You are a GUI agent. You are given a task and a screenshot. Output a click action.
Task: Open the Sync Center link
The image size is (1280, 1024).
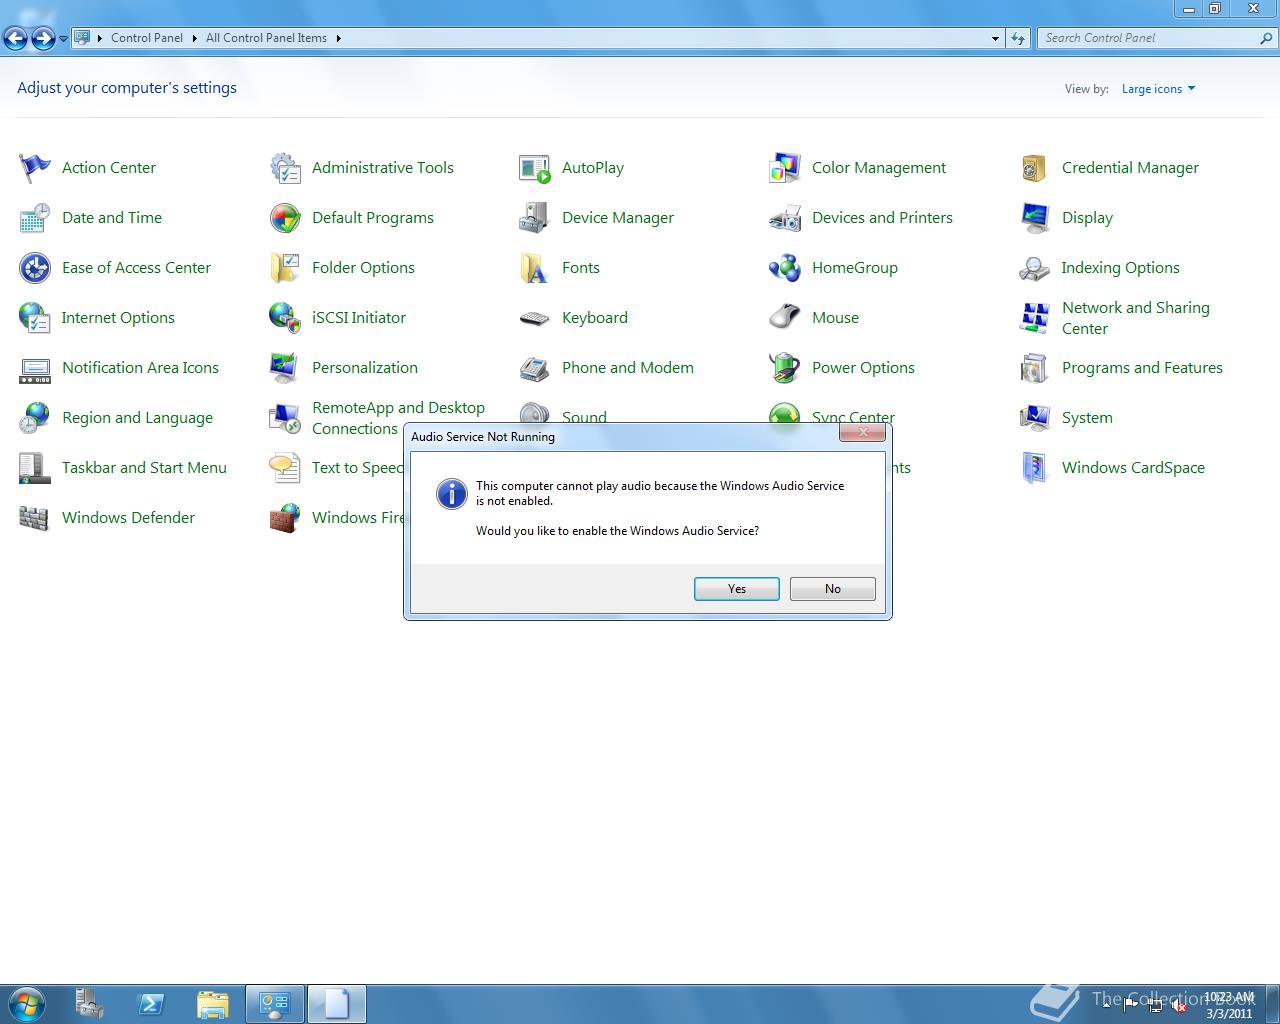point(853,417)
